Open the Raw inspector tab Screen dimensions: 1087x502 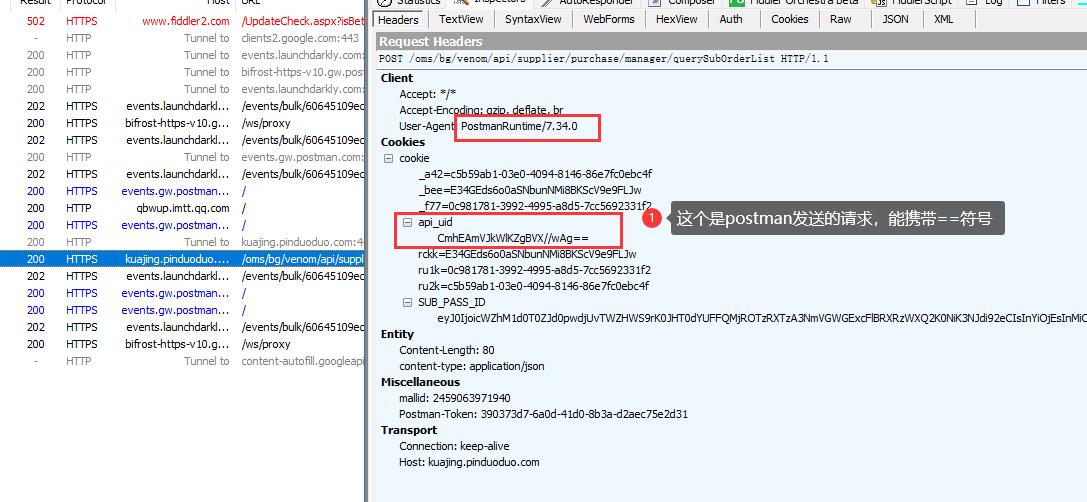click(840, 19)
